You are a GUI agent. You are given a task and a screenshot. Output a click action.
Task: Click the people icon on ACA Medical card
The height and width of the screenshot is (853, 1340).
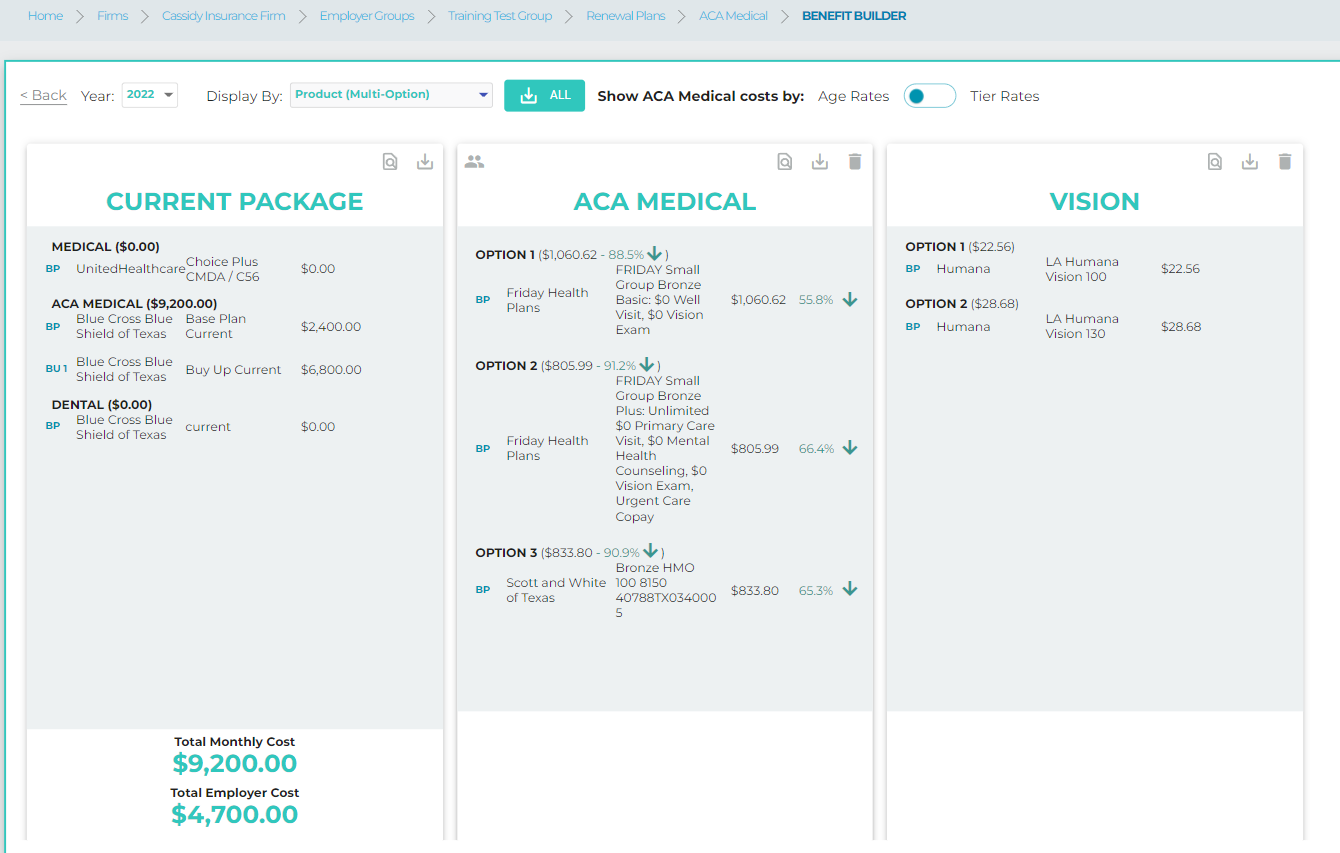tap(474, 162)
